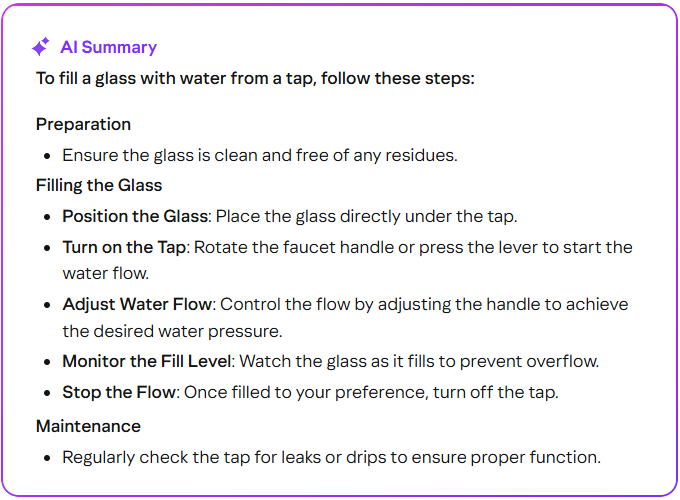Select the Maintenance section heading

click(x=88, y=426)
